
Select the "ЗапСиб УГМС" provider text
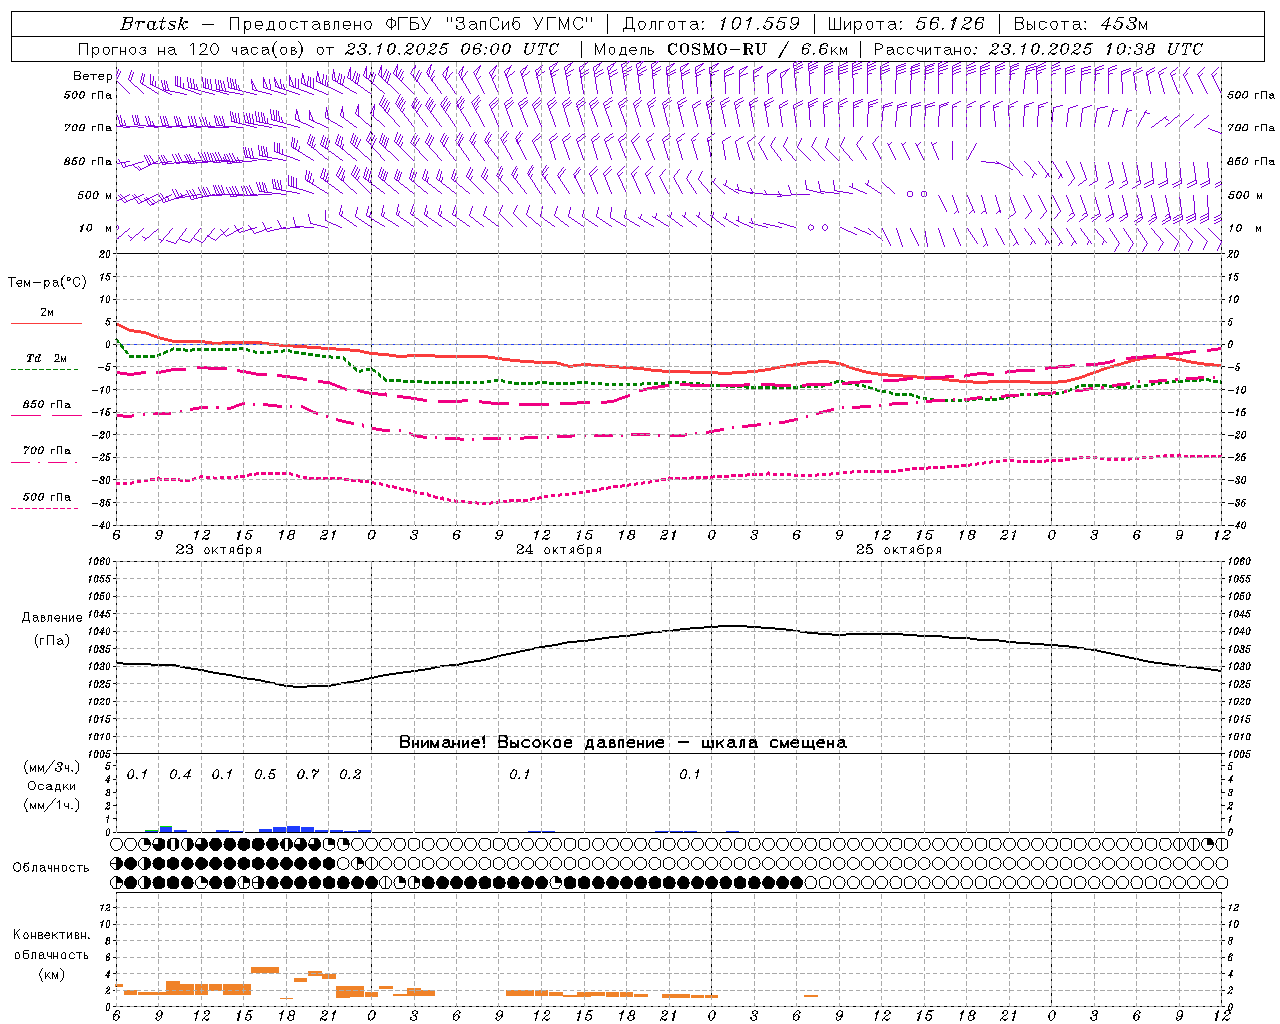520,24
